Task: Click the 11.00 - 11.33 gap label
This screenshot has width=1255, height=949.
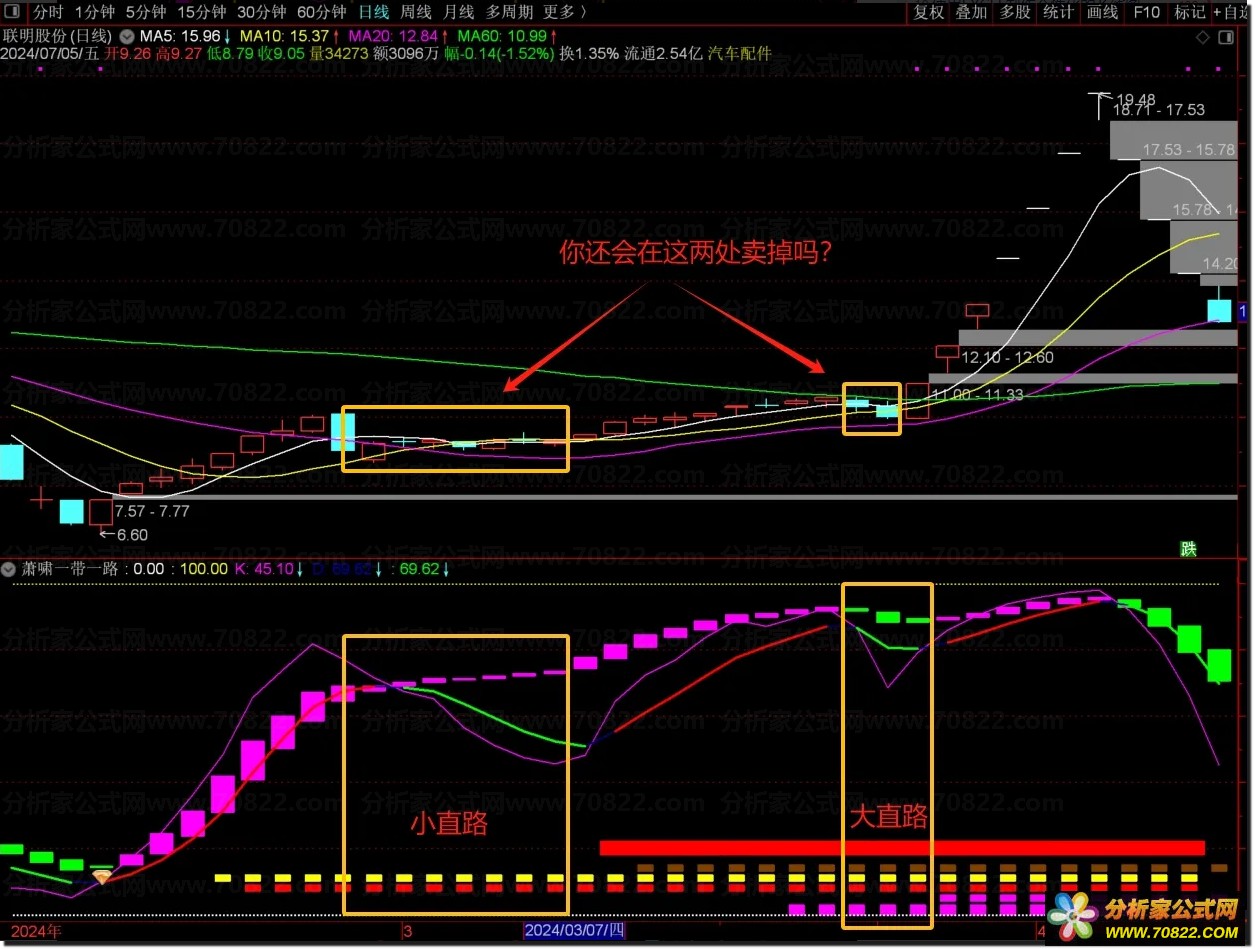Action: click(978, 395)
